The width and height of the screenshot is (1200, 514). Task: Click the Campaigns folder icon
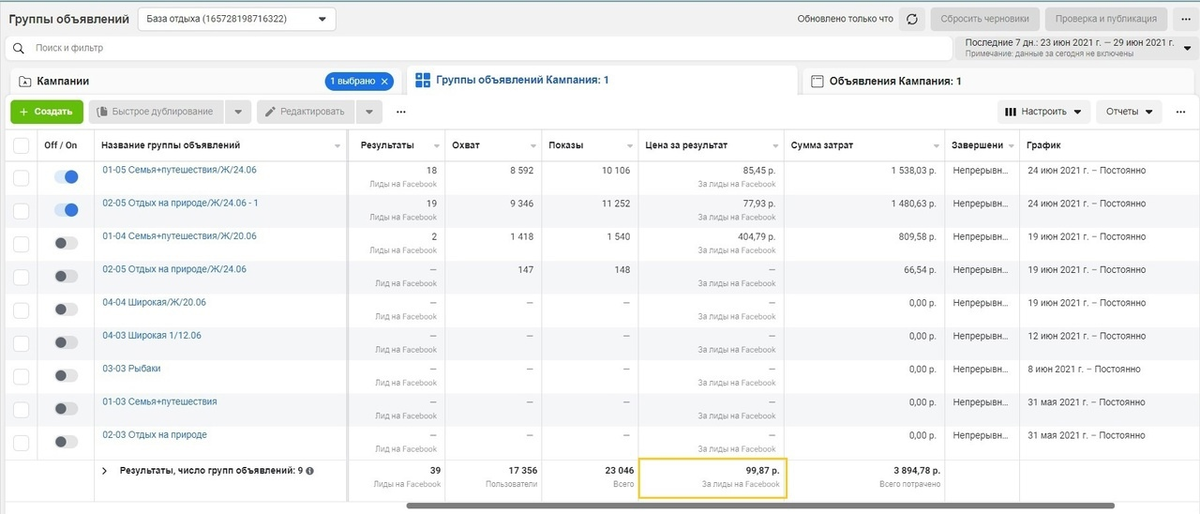[24, 81]
